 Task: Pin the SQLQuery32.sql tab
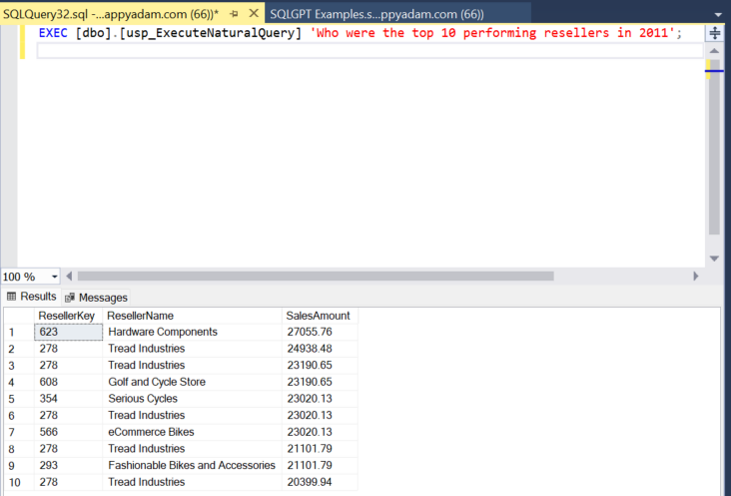(x=234, y=14)
